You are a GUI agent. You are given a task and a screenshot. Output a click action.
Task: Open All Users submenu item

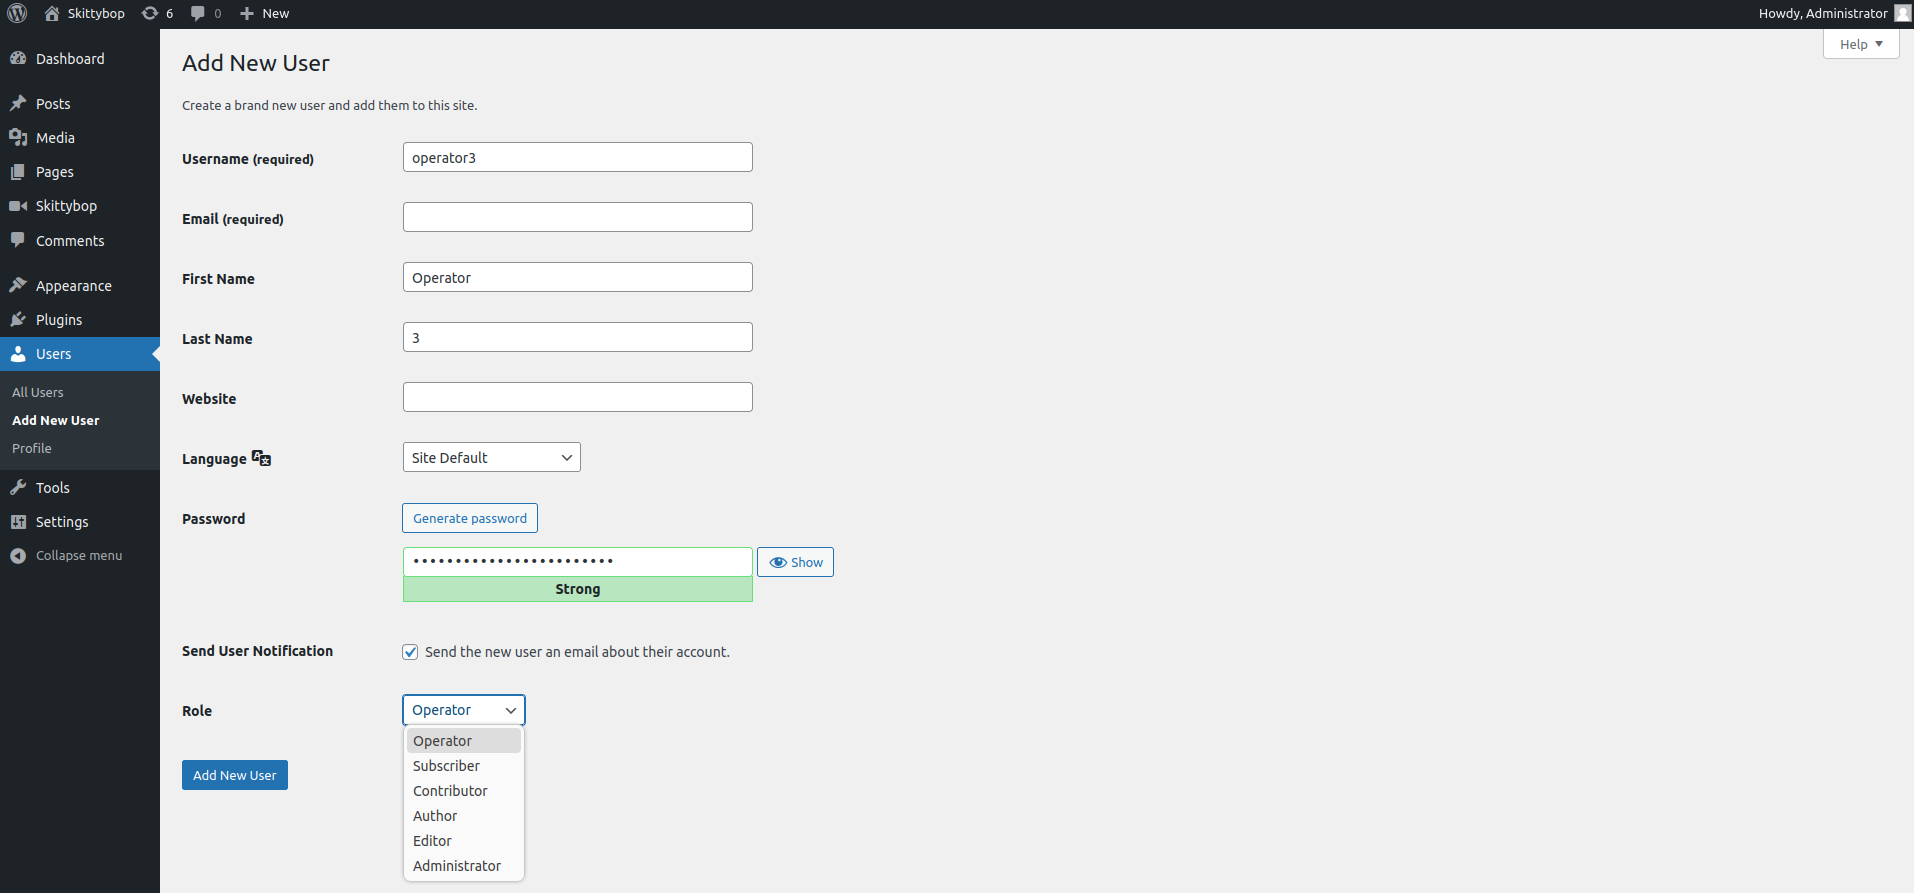tap(38, 392)
